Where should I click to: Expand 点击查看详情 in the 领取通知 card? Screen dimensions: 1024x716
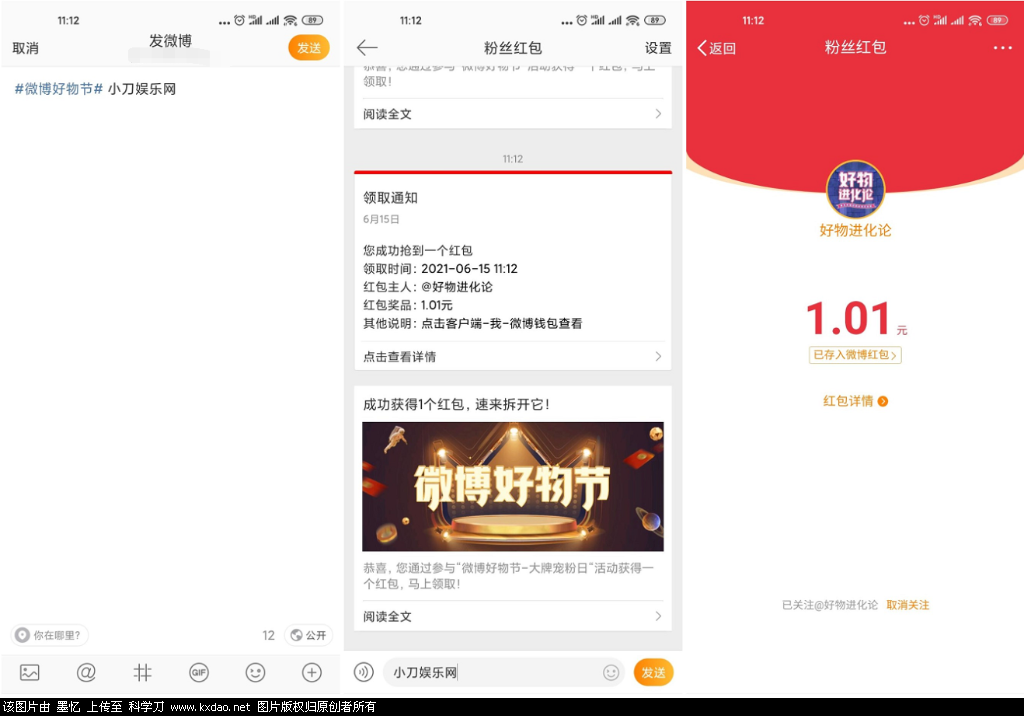[512, 356]
